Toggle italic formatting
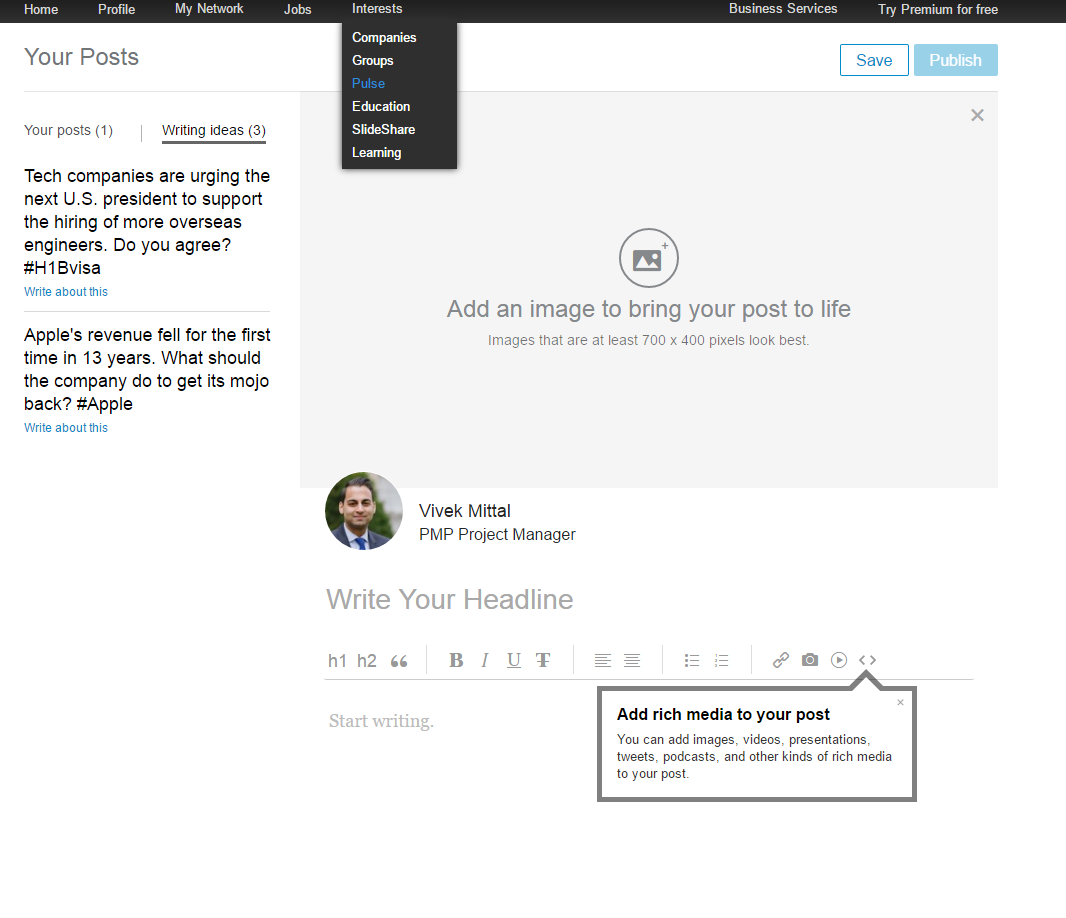Image resolution: width=1066 pixels, height=918 pixels. [x=485, y=660]
